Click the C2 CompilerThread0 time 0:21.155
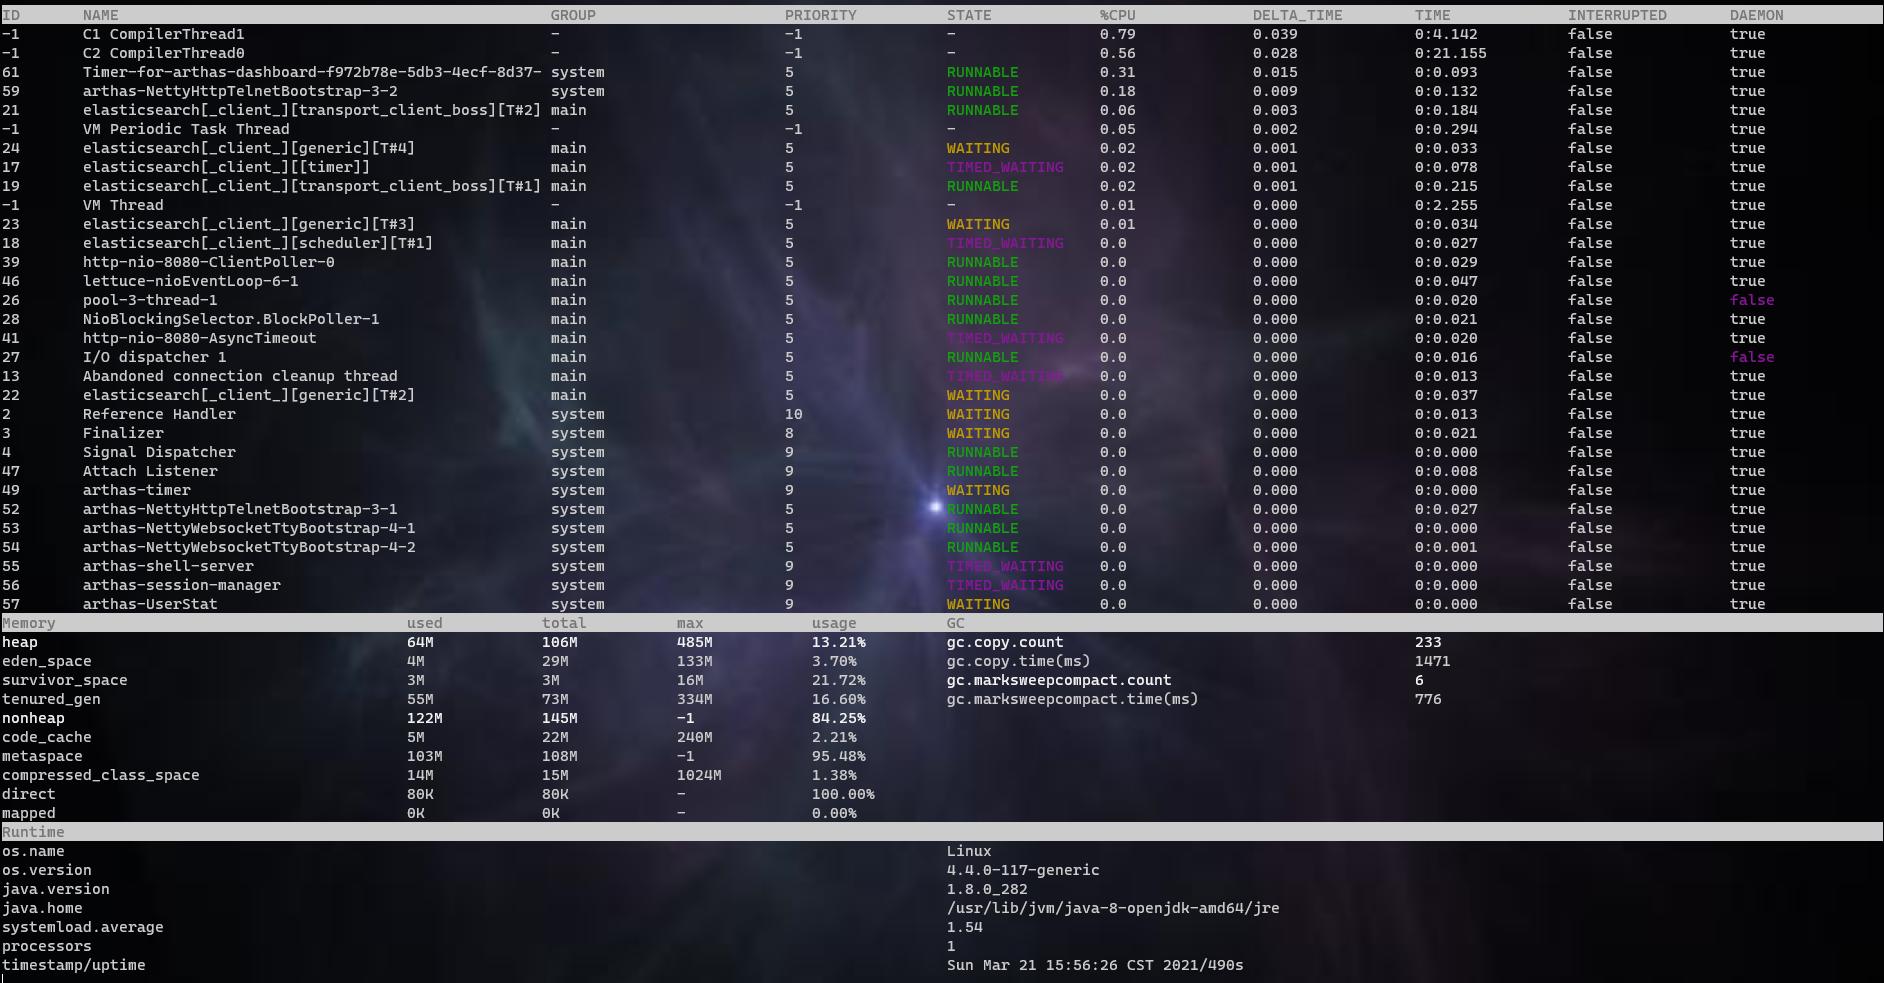Image resolution: width=1884 pixels, height=983 pixels. pos(1451,53)
